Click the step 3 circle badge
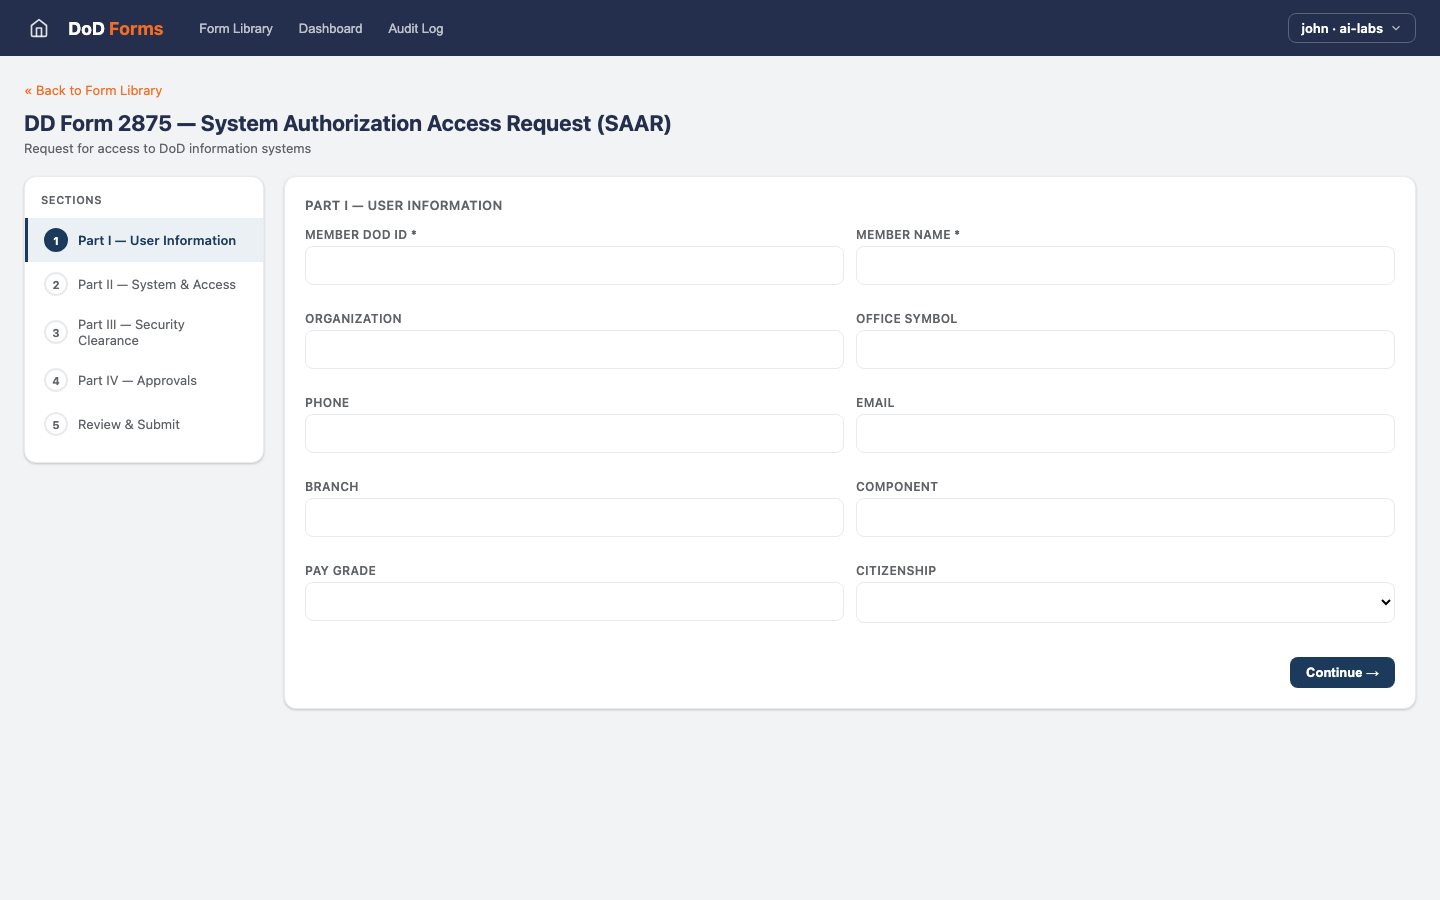Image resolution: width=1440 pixels, height=900 pixels. pos(56,333)
